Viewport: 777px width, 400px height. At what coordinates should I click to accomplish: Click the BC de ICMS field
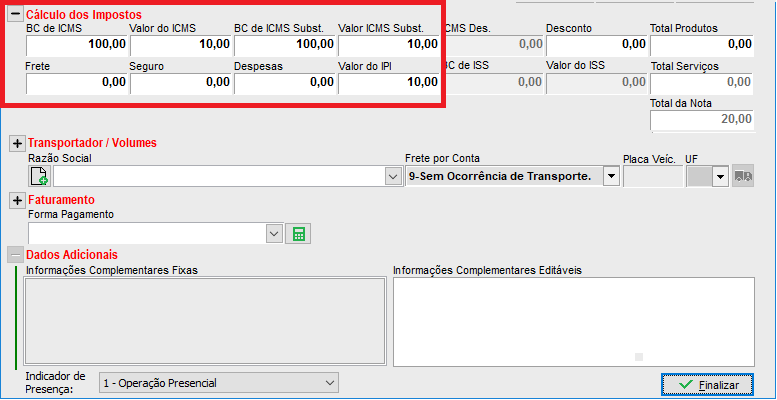[x=77, y=44]
